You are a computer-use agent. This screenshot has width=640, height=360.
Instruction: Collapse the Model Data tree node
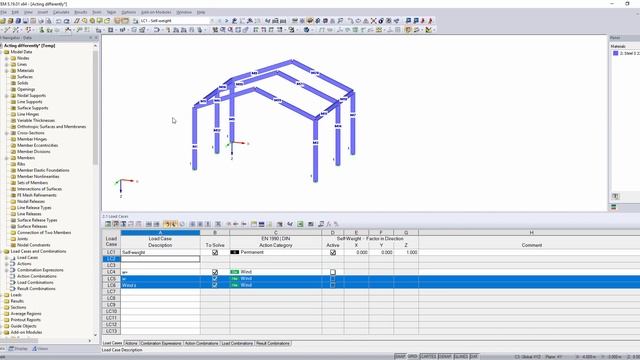(1, 52)
